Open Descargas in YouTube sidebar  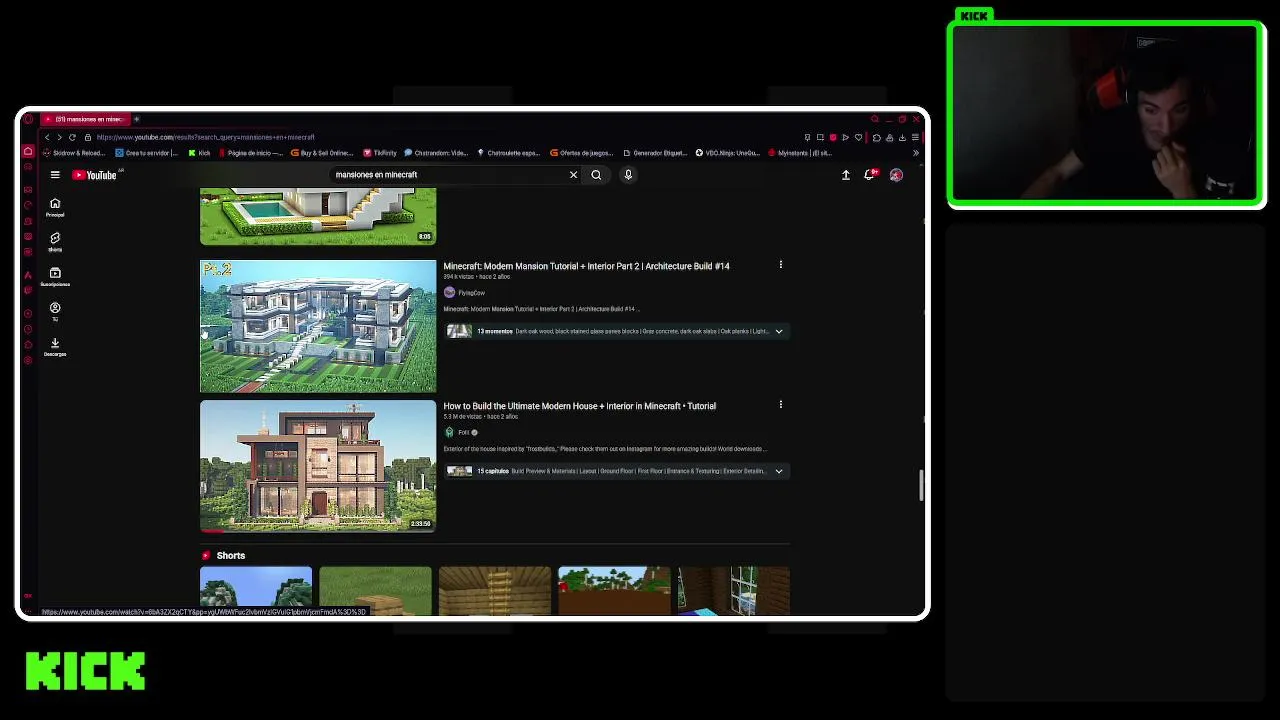click(x=55, y=347)
